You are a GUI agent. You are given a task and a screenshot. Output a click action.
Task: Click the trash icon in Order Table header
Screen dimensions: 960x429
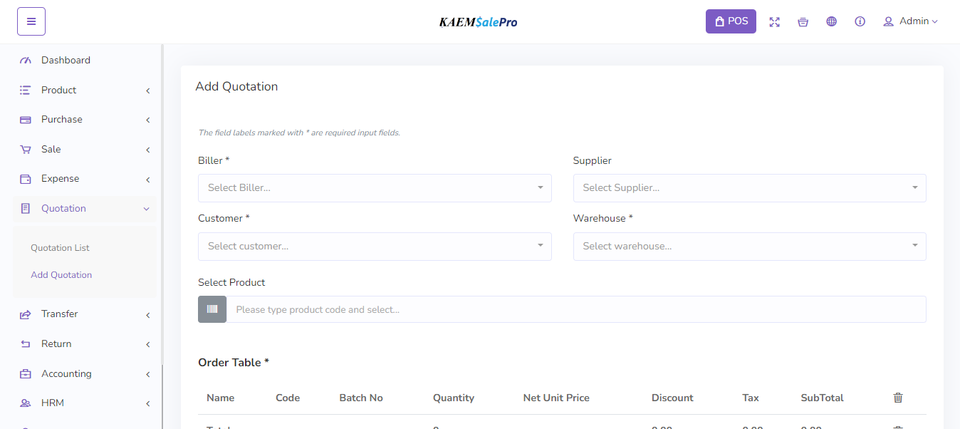tap(897, 398)
